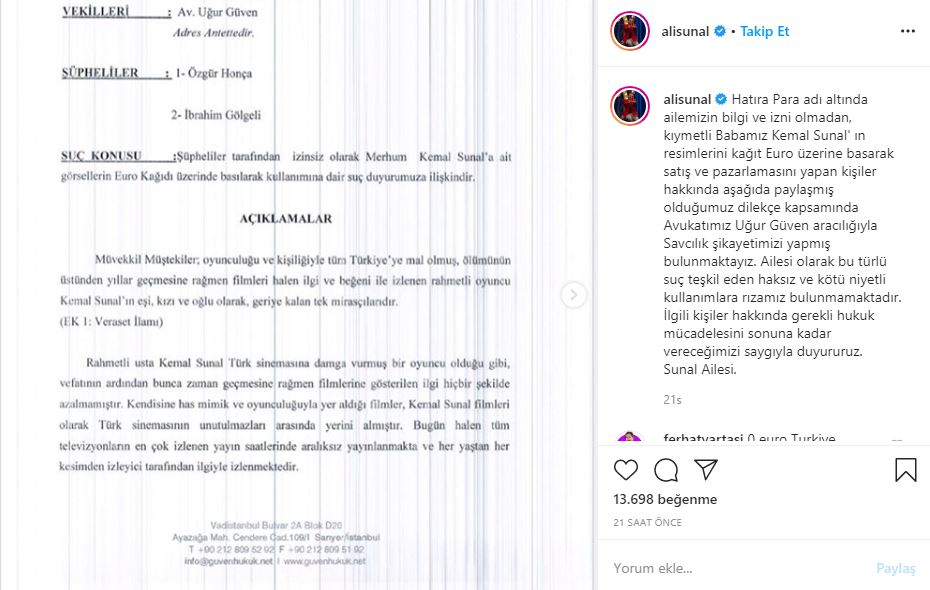This screenshot has width=930, height=590.
Task: Open the alisunal username in the header
Action: point(685,31)
